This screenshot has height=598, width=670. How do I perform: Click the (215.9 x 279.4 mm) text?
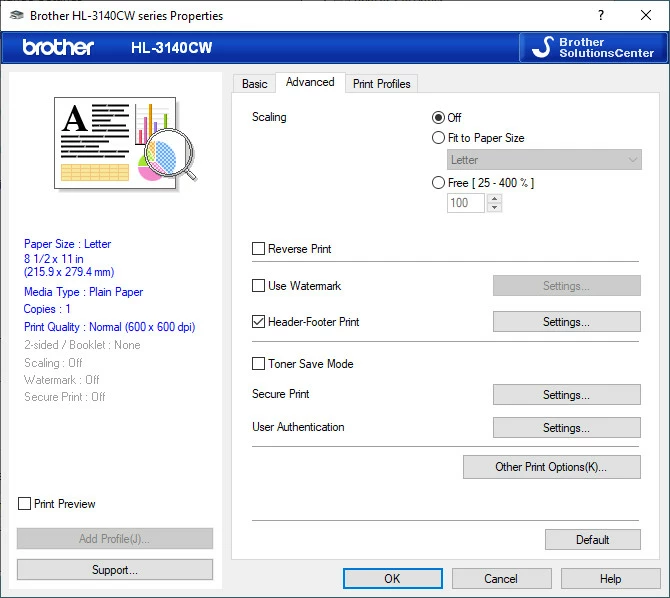point(69,272)
